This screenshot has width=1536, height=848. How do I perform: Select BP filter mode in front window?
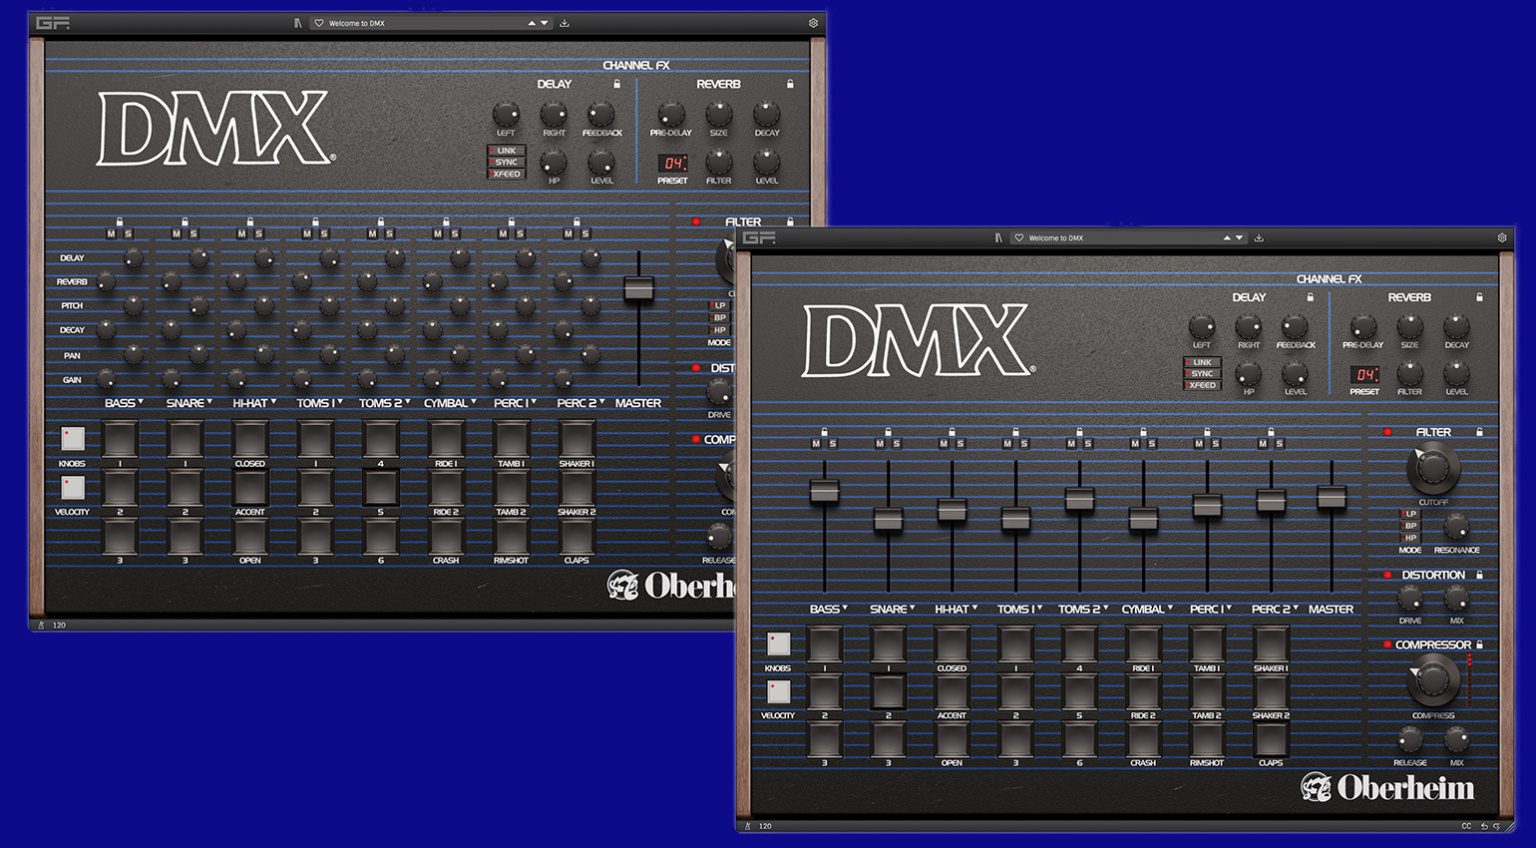click(x=1410, y=526)
